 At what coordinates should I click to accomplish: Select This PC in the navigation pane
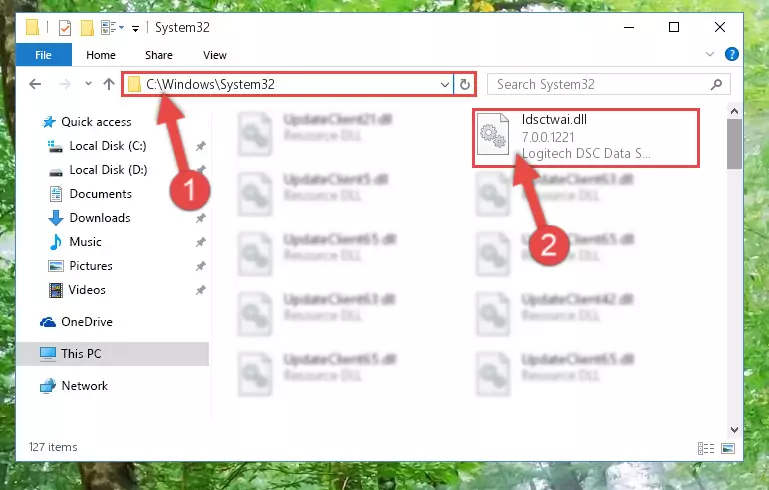tap(112, 354)
